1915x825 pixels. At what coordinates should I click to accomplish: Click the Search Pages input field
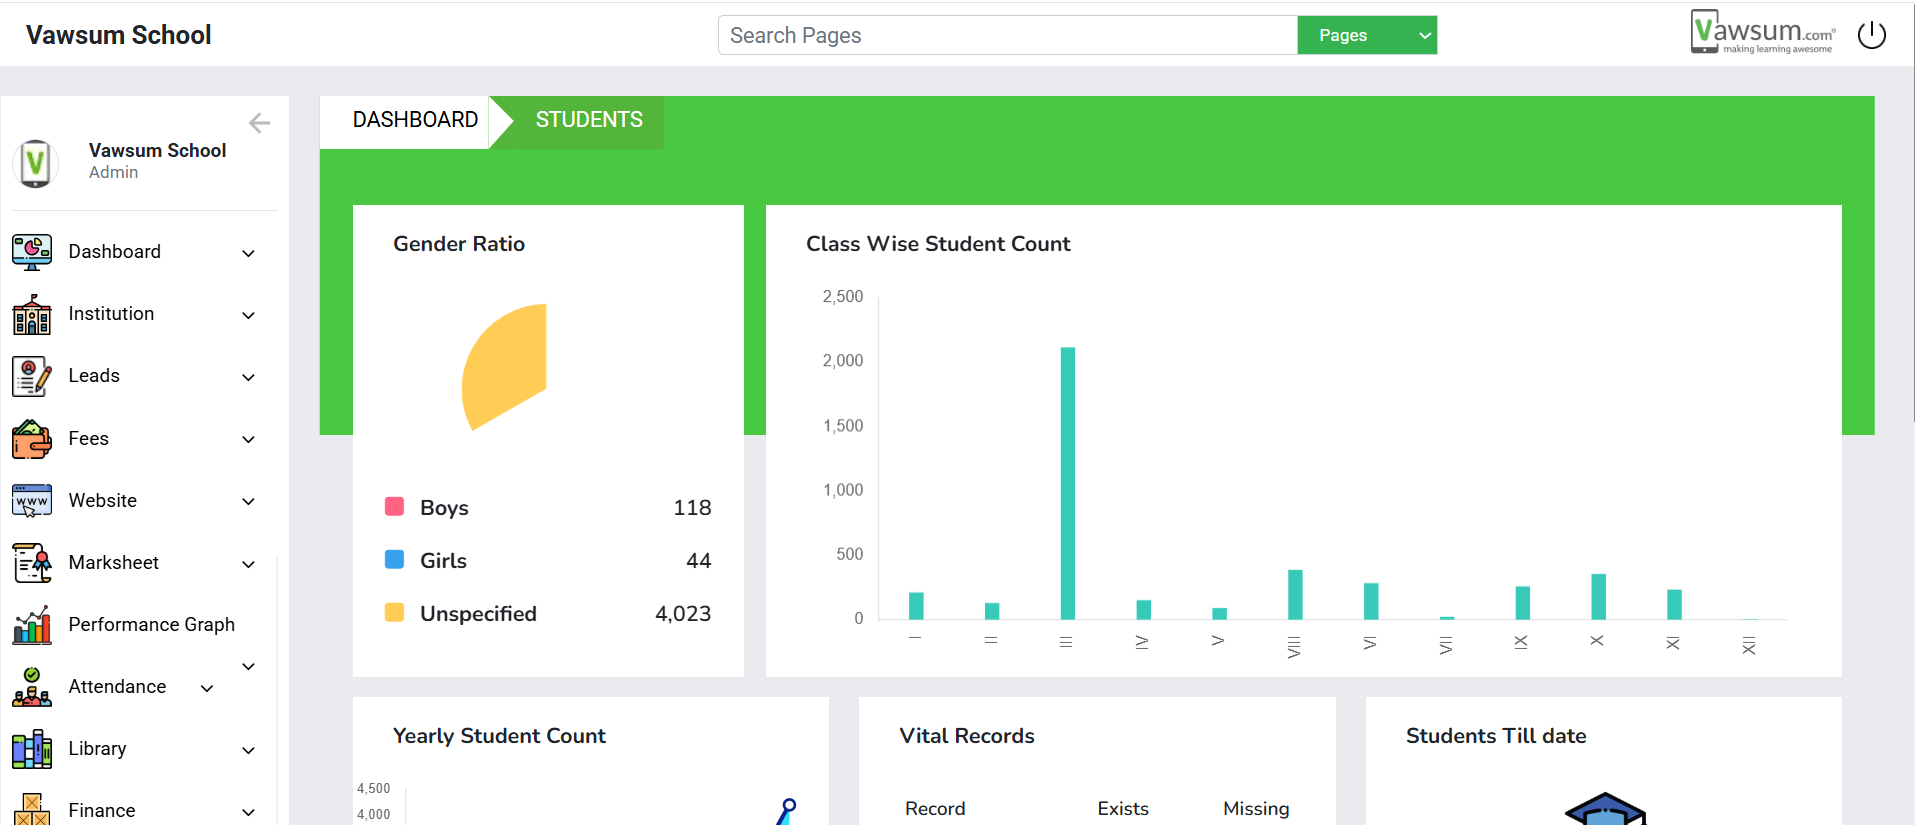[1007, 35]
